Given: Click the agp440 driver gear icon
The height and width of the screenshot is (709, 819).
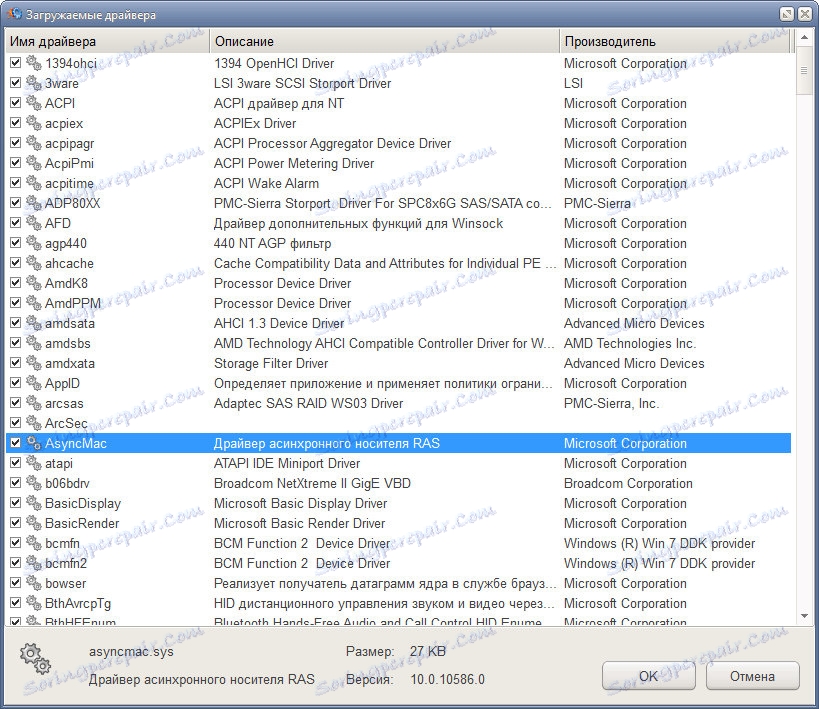Looking at the screenshot, I should coord(34,243).
